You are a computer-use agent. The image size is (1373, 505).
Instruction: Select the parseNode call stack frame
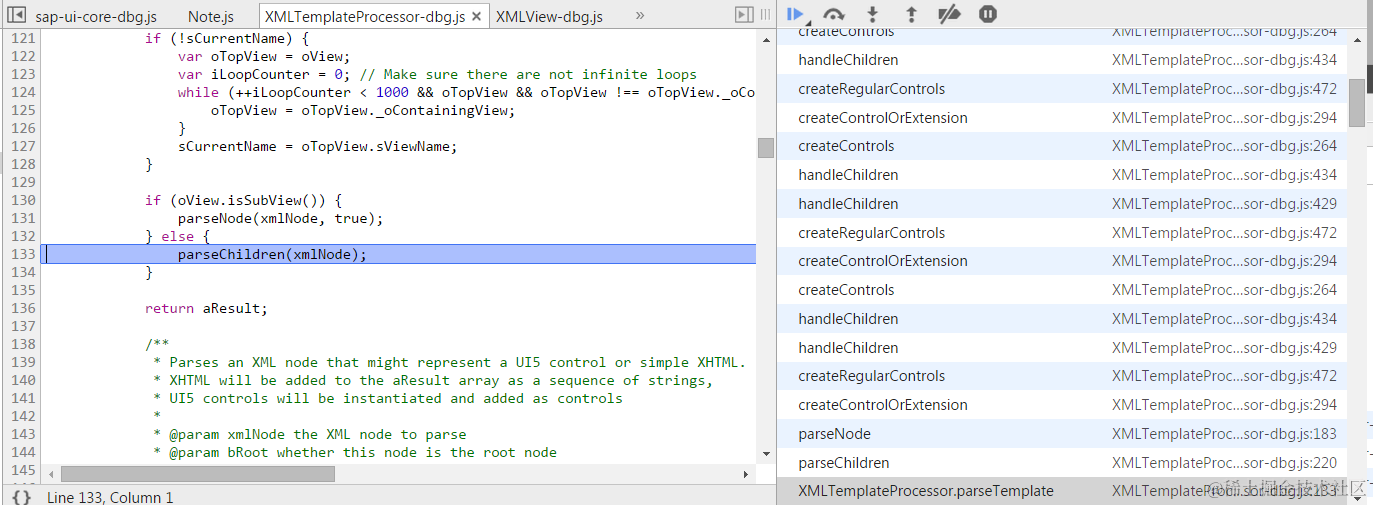click(1062, 434)
